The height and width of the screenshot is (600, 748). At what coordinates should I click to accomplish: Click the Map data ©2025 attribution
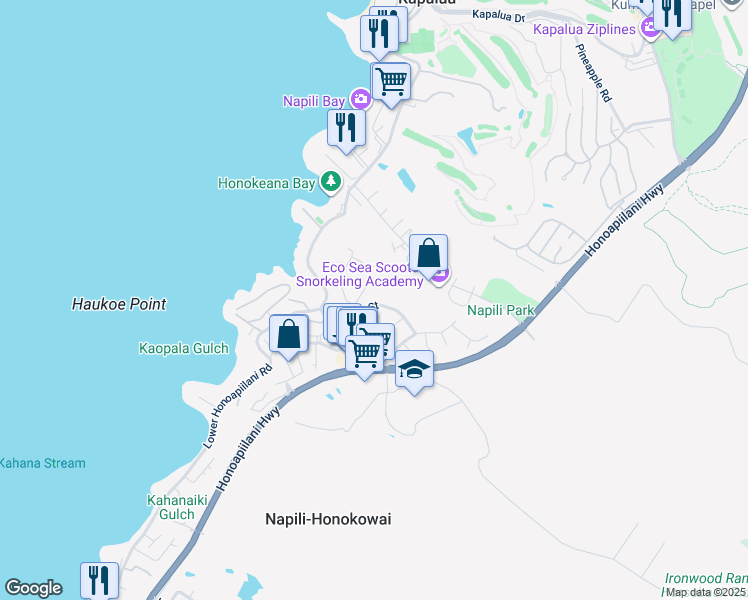pyautogui.click(x=705, y=592)
